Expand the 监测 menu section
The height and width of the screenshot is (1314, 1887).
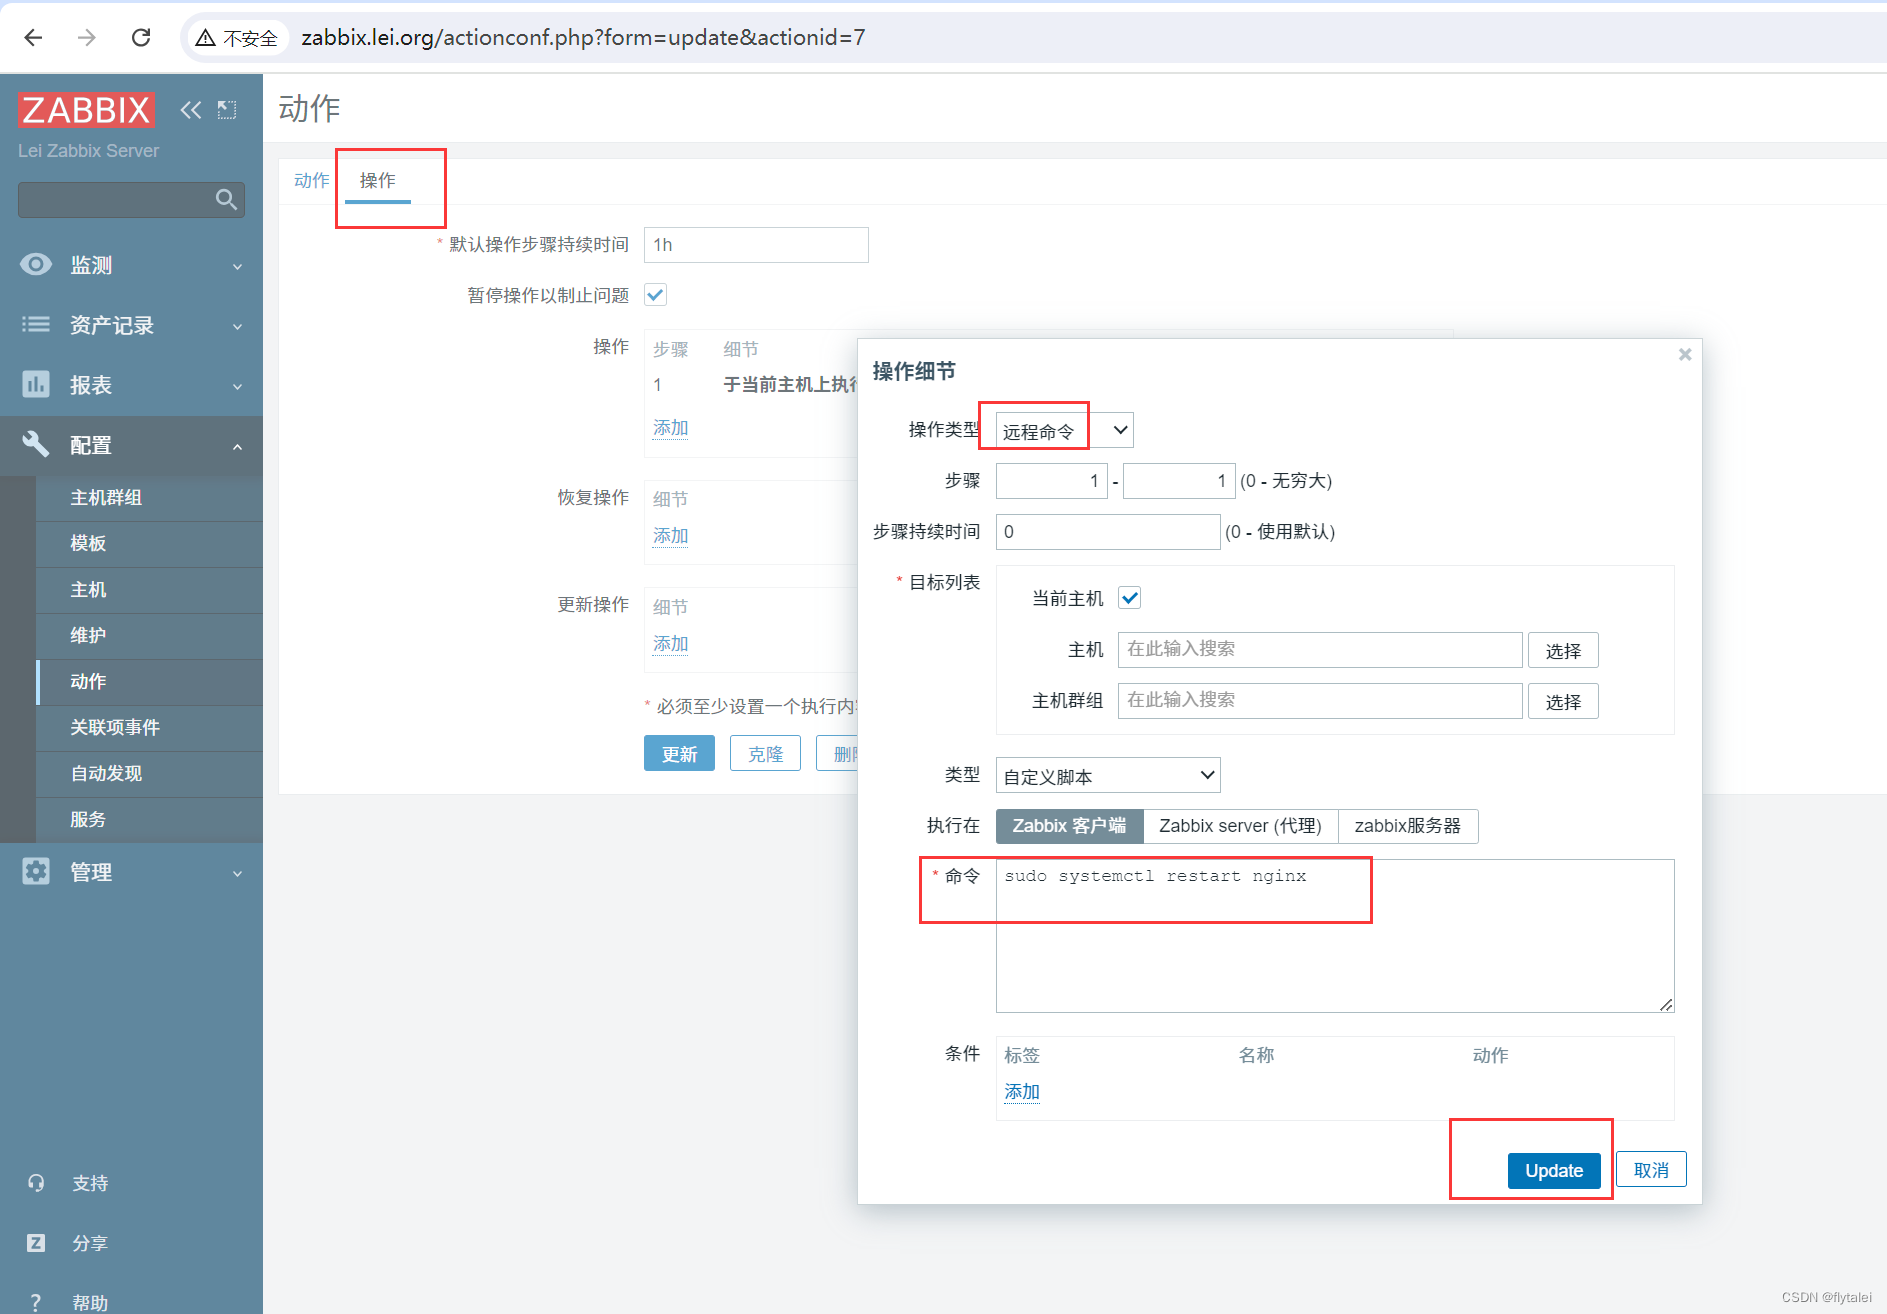(x=131, y=265)
